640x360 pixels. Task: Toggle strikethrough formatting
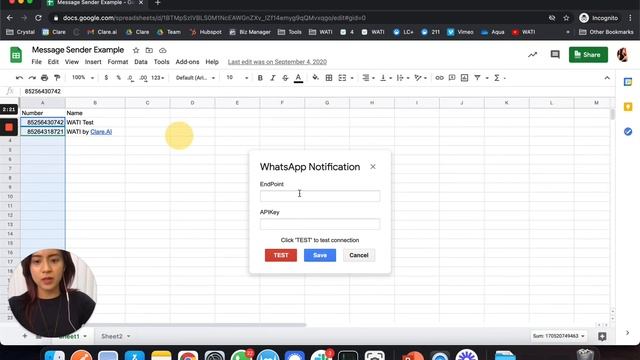(x=285, y=78)
